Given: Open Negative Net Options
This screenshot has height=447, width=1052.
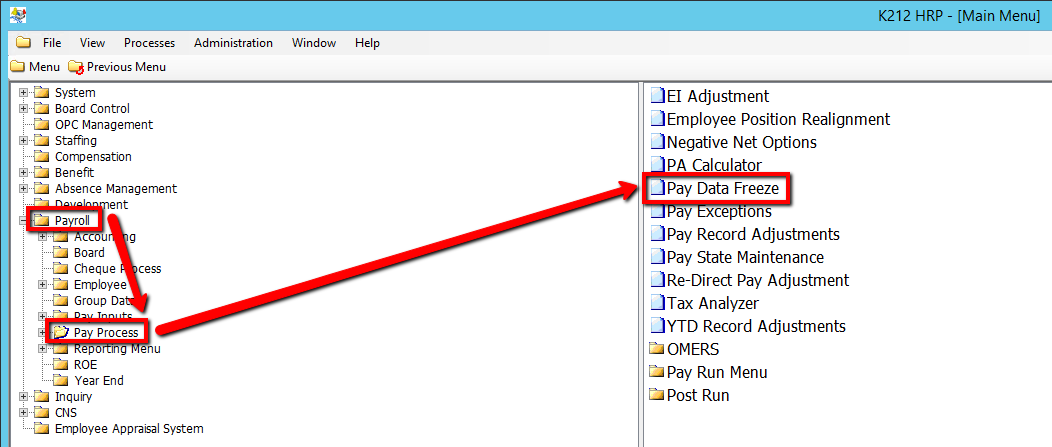Looking at the screenshot, I should pyautogui.click(x=741, y=142).
